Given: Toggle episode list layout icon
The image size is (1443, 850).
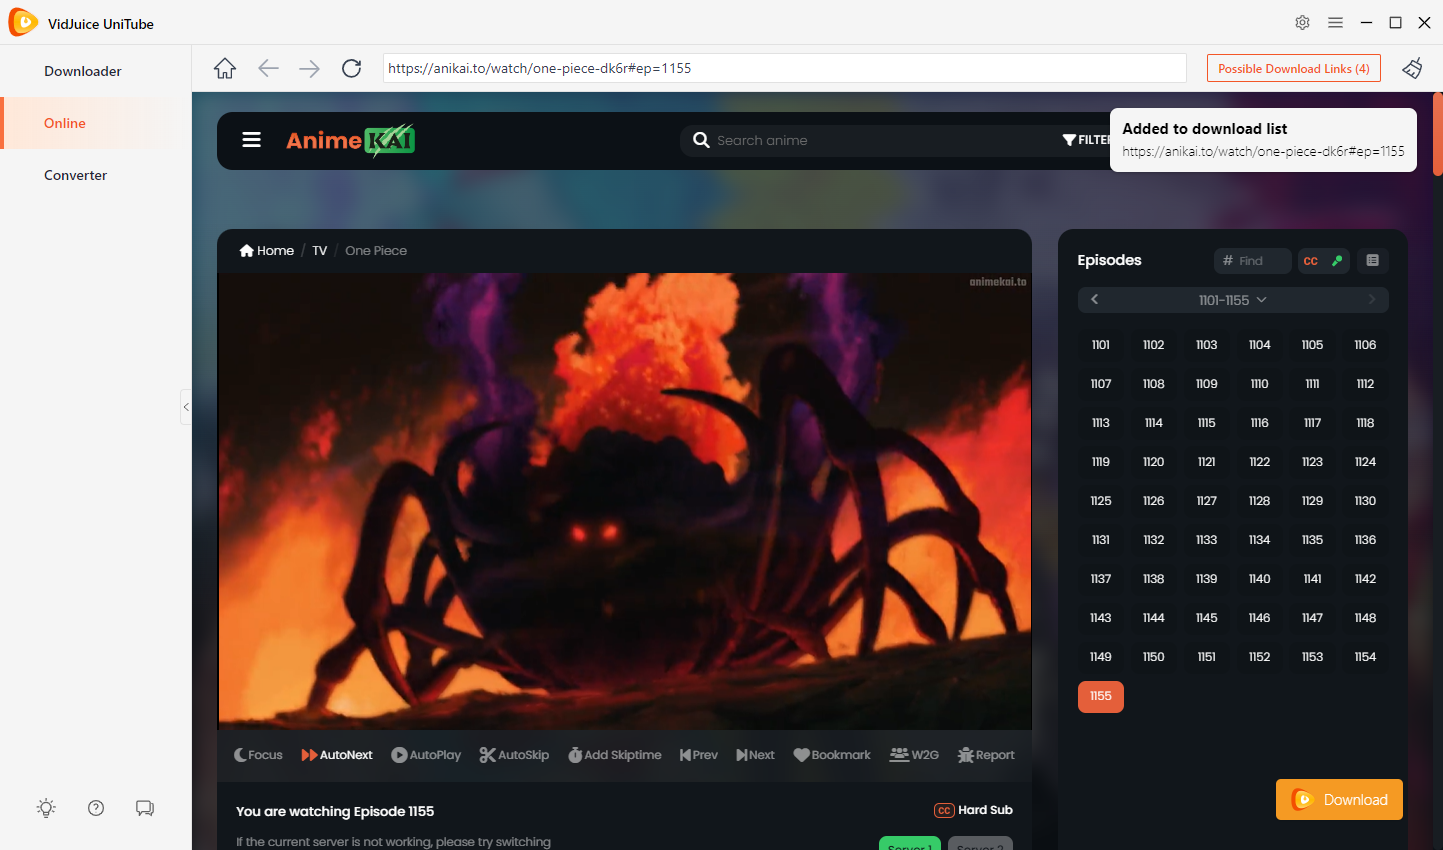Looking at the screenshot, I should (1372, 260).
